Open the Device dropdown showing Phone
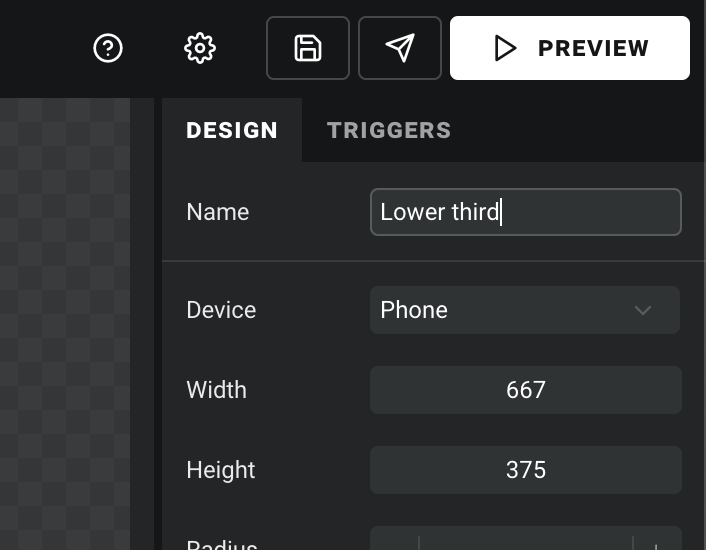Viewport: 706px width, 550px height. tap(525, 310)
